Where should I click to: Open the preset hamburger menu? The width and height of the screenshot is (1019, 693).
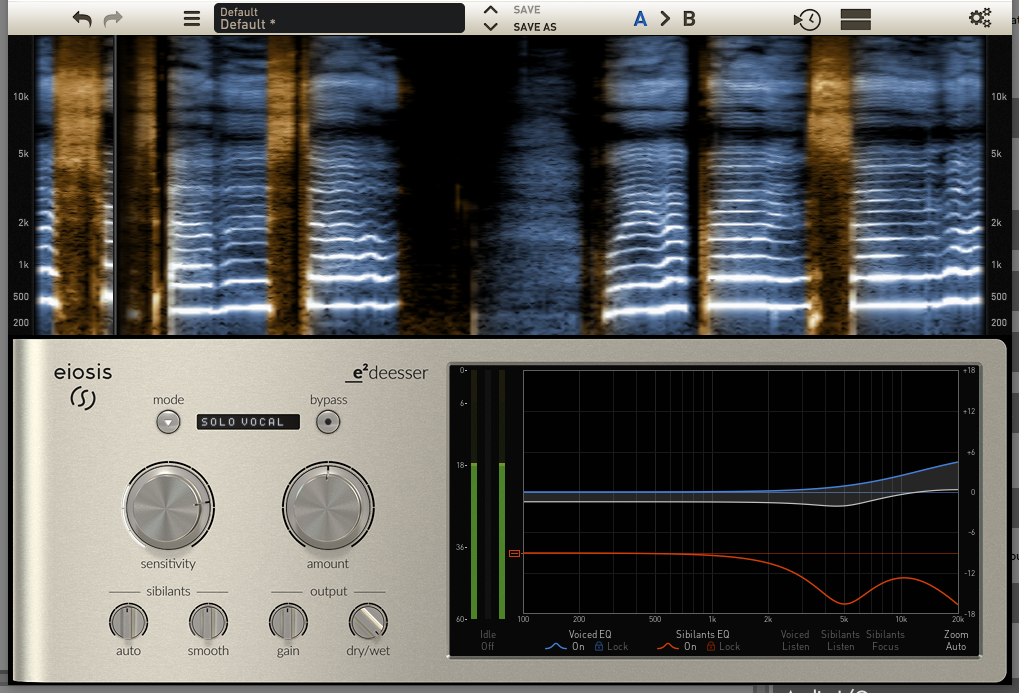(192, 19)
